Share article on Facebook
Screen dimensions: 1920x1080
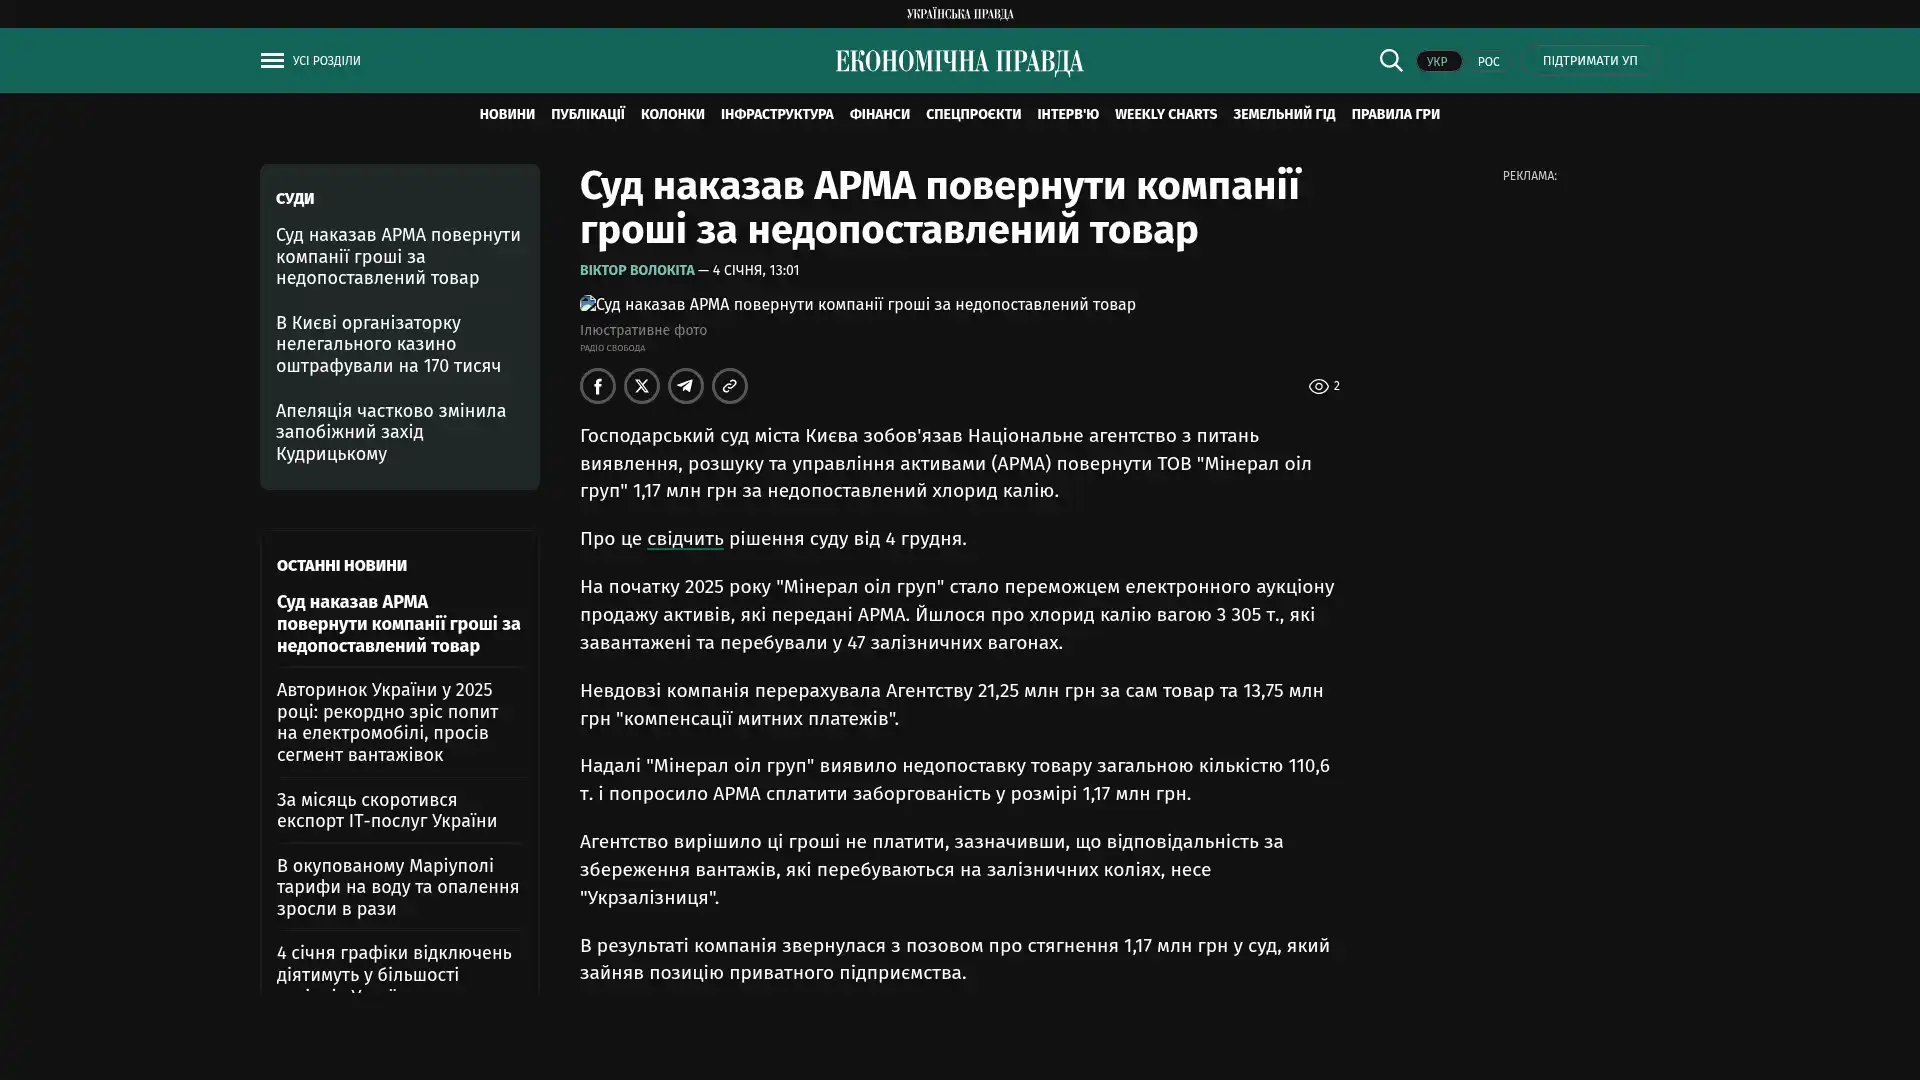[598, 386]
